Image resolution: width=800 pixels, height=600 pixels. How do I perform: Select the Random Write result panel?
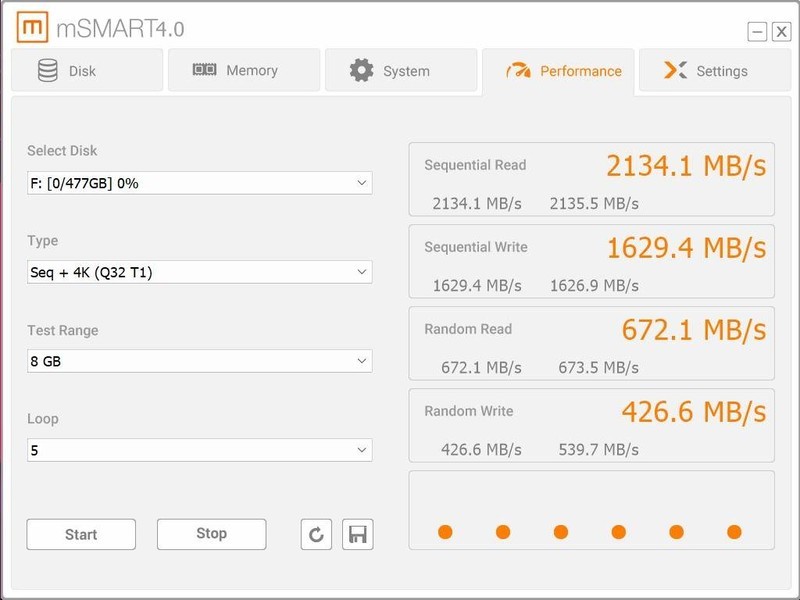(591, 426)
